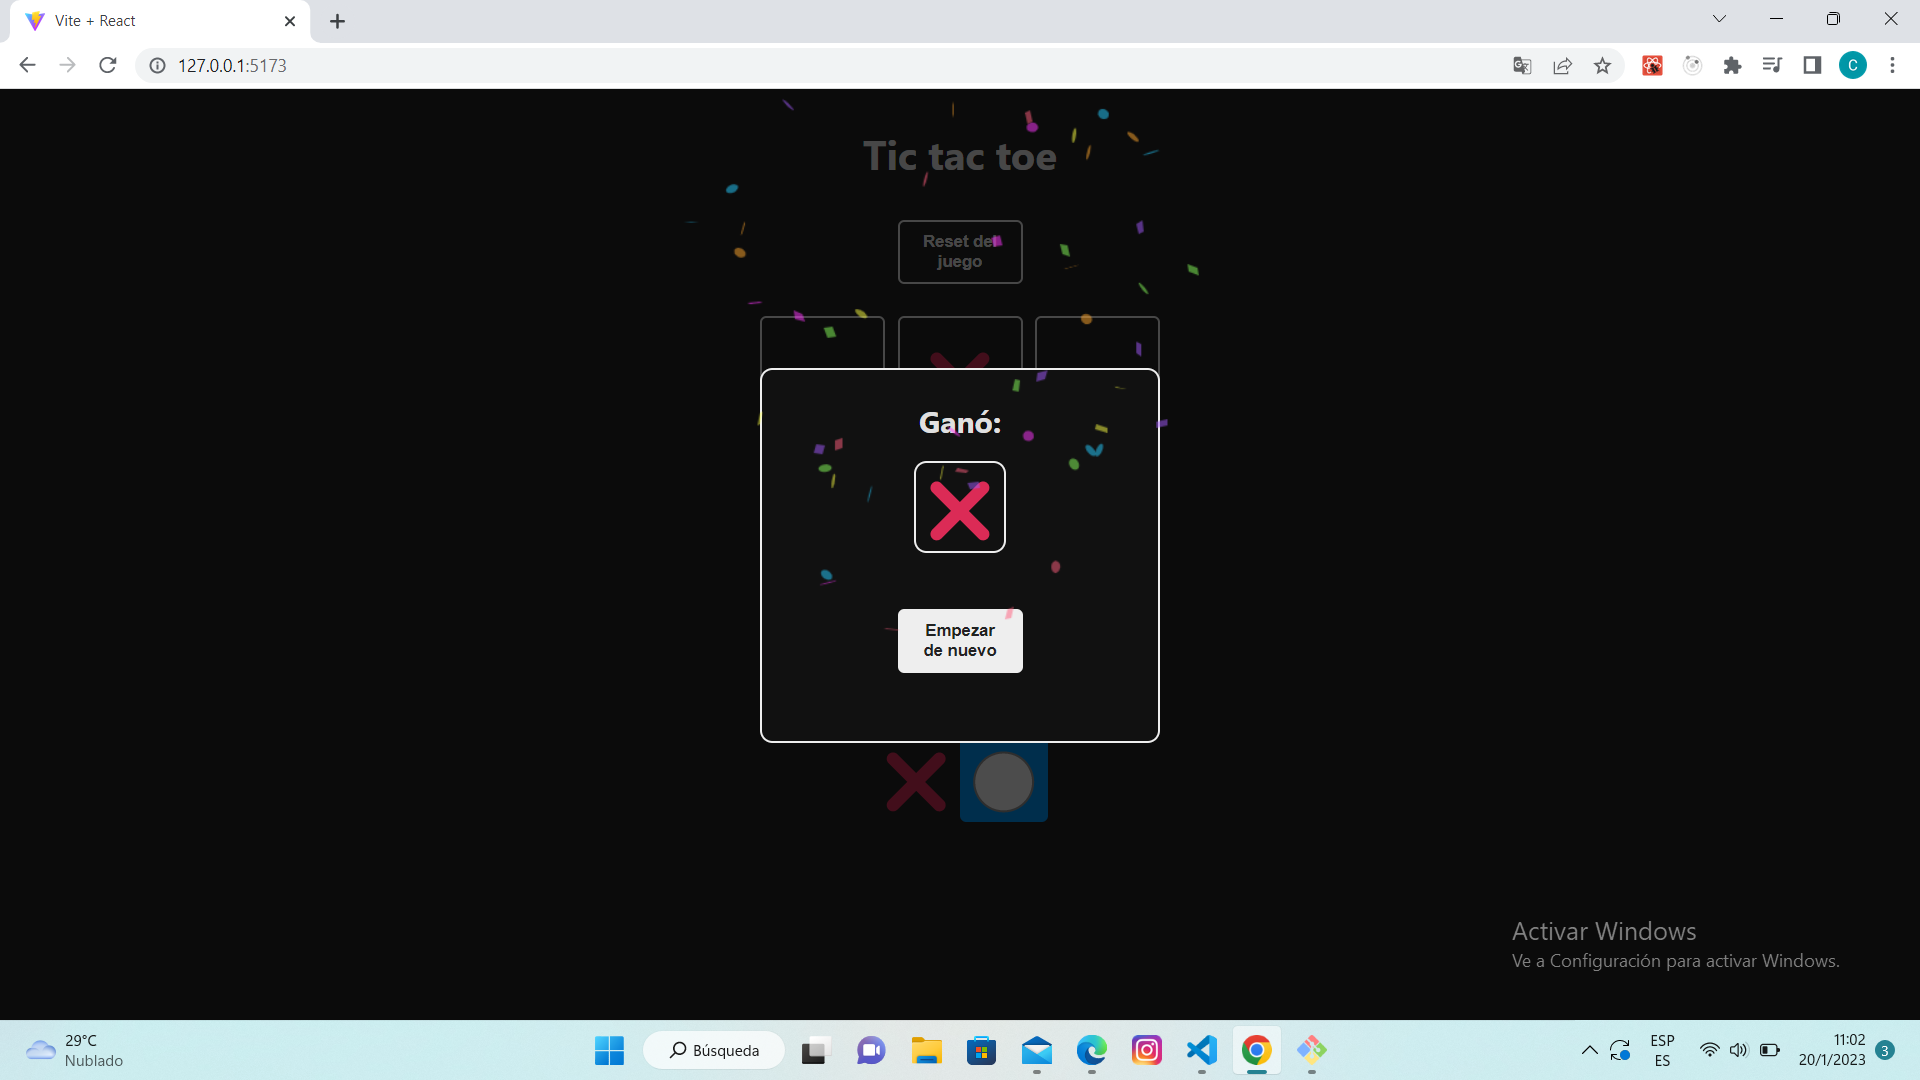Open the Windows Start menu
The width and height of the screenshot is (1920, 1080).
609,1051
